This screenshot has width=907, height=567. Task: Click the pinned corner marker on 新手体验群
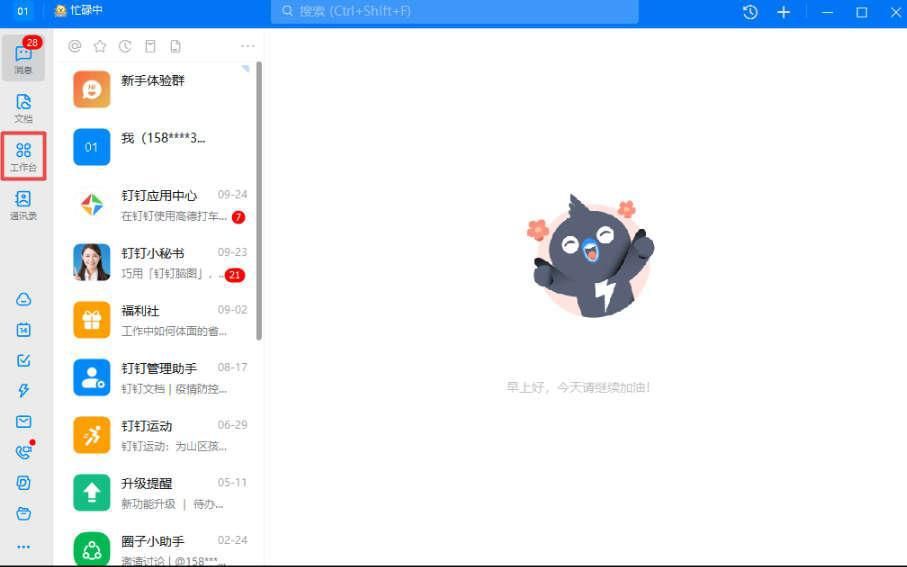(x=245, y=68)
